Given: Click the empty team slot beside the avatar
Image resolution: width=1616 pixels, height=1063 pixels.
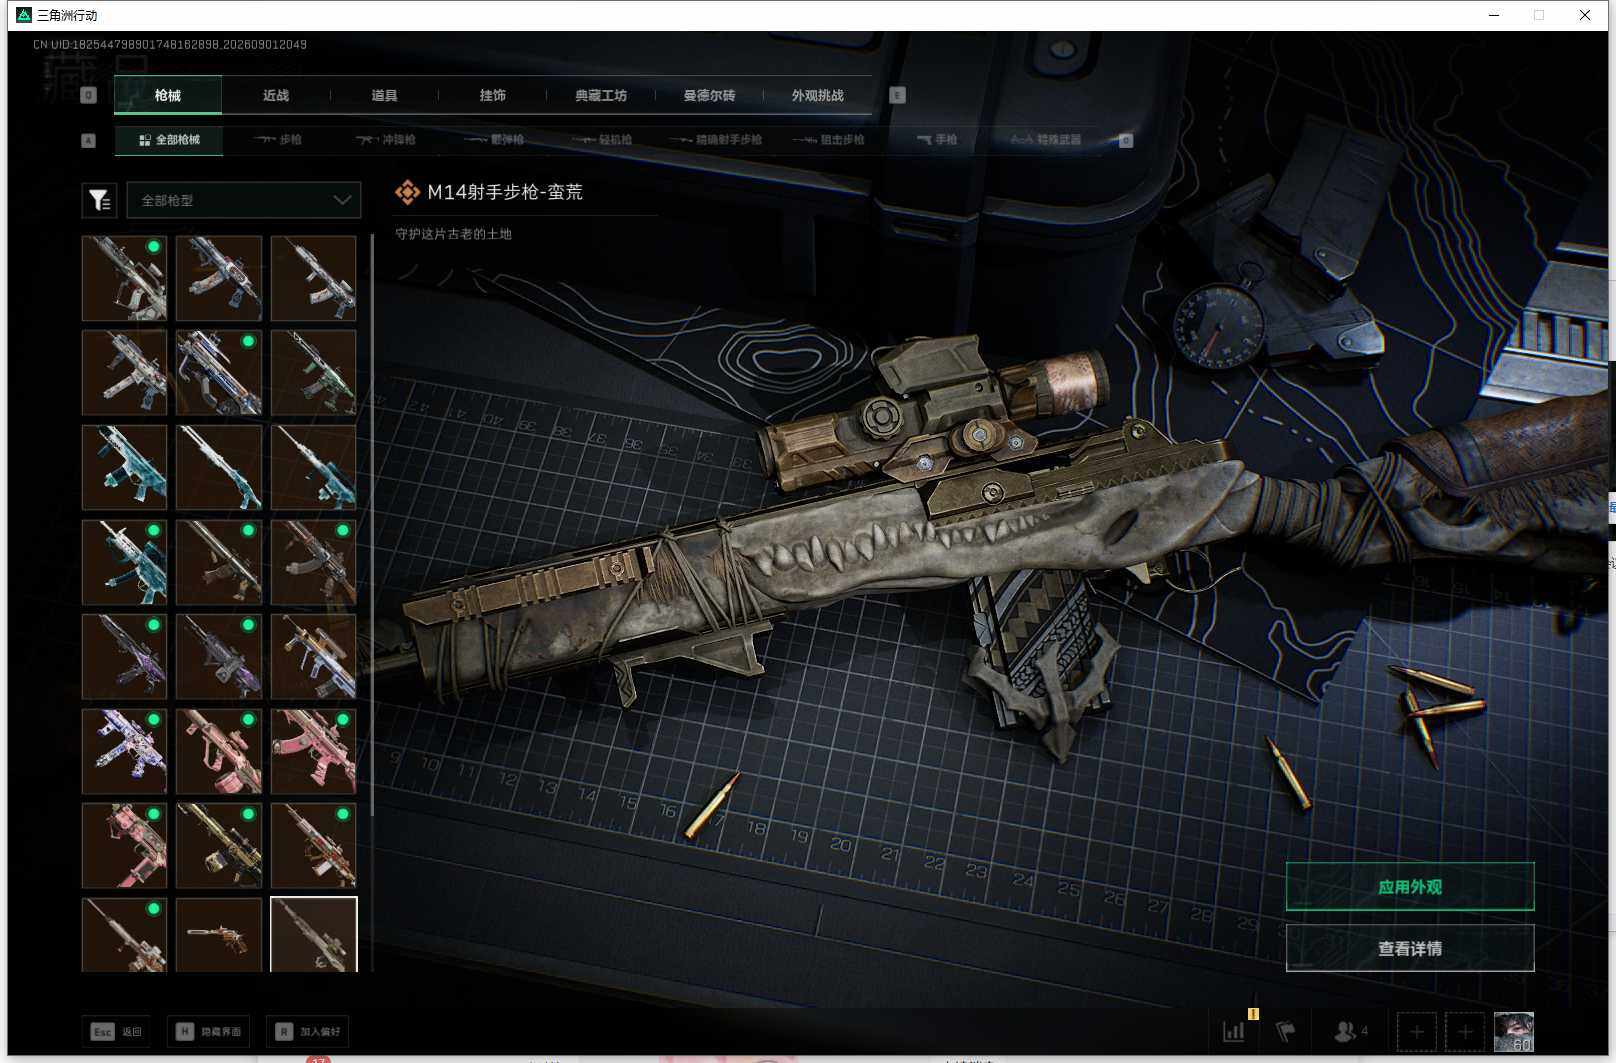Looking at the screenshot, I should pyautogui.click(x=1465, y=1032).
